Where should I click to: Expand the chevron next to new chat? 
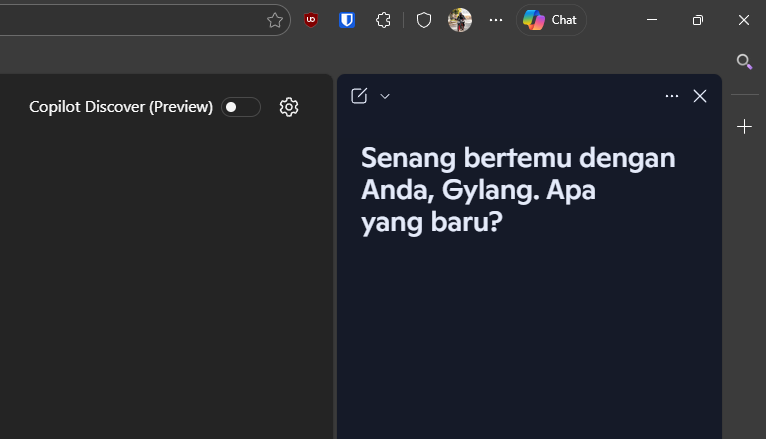[385, 96]
